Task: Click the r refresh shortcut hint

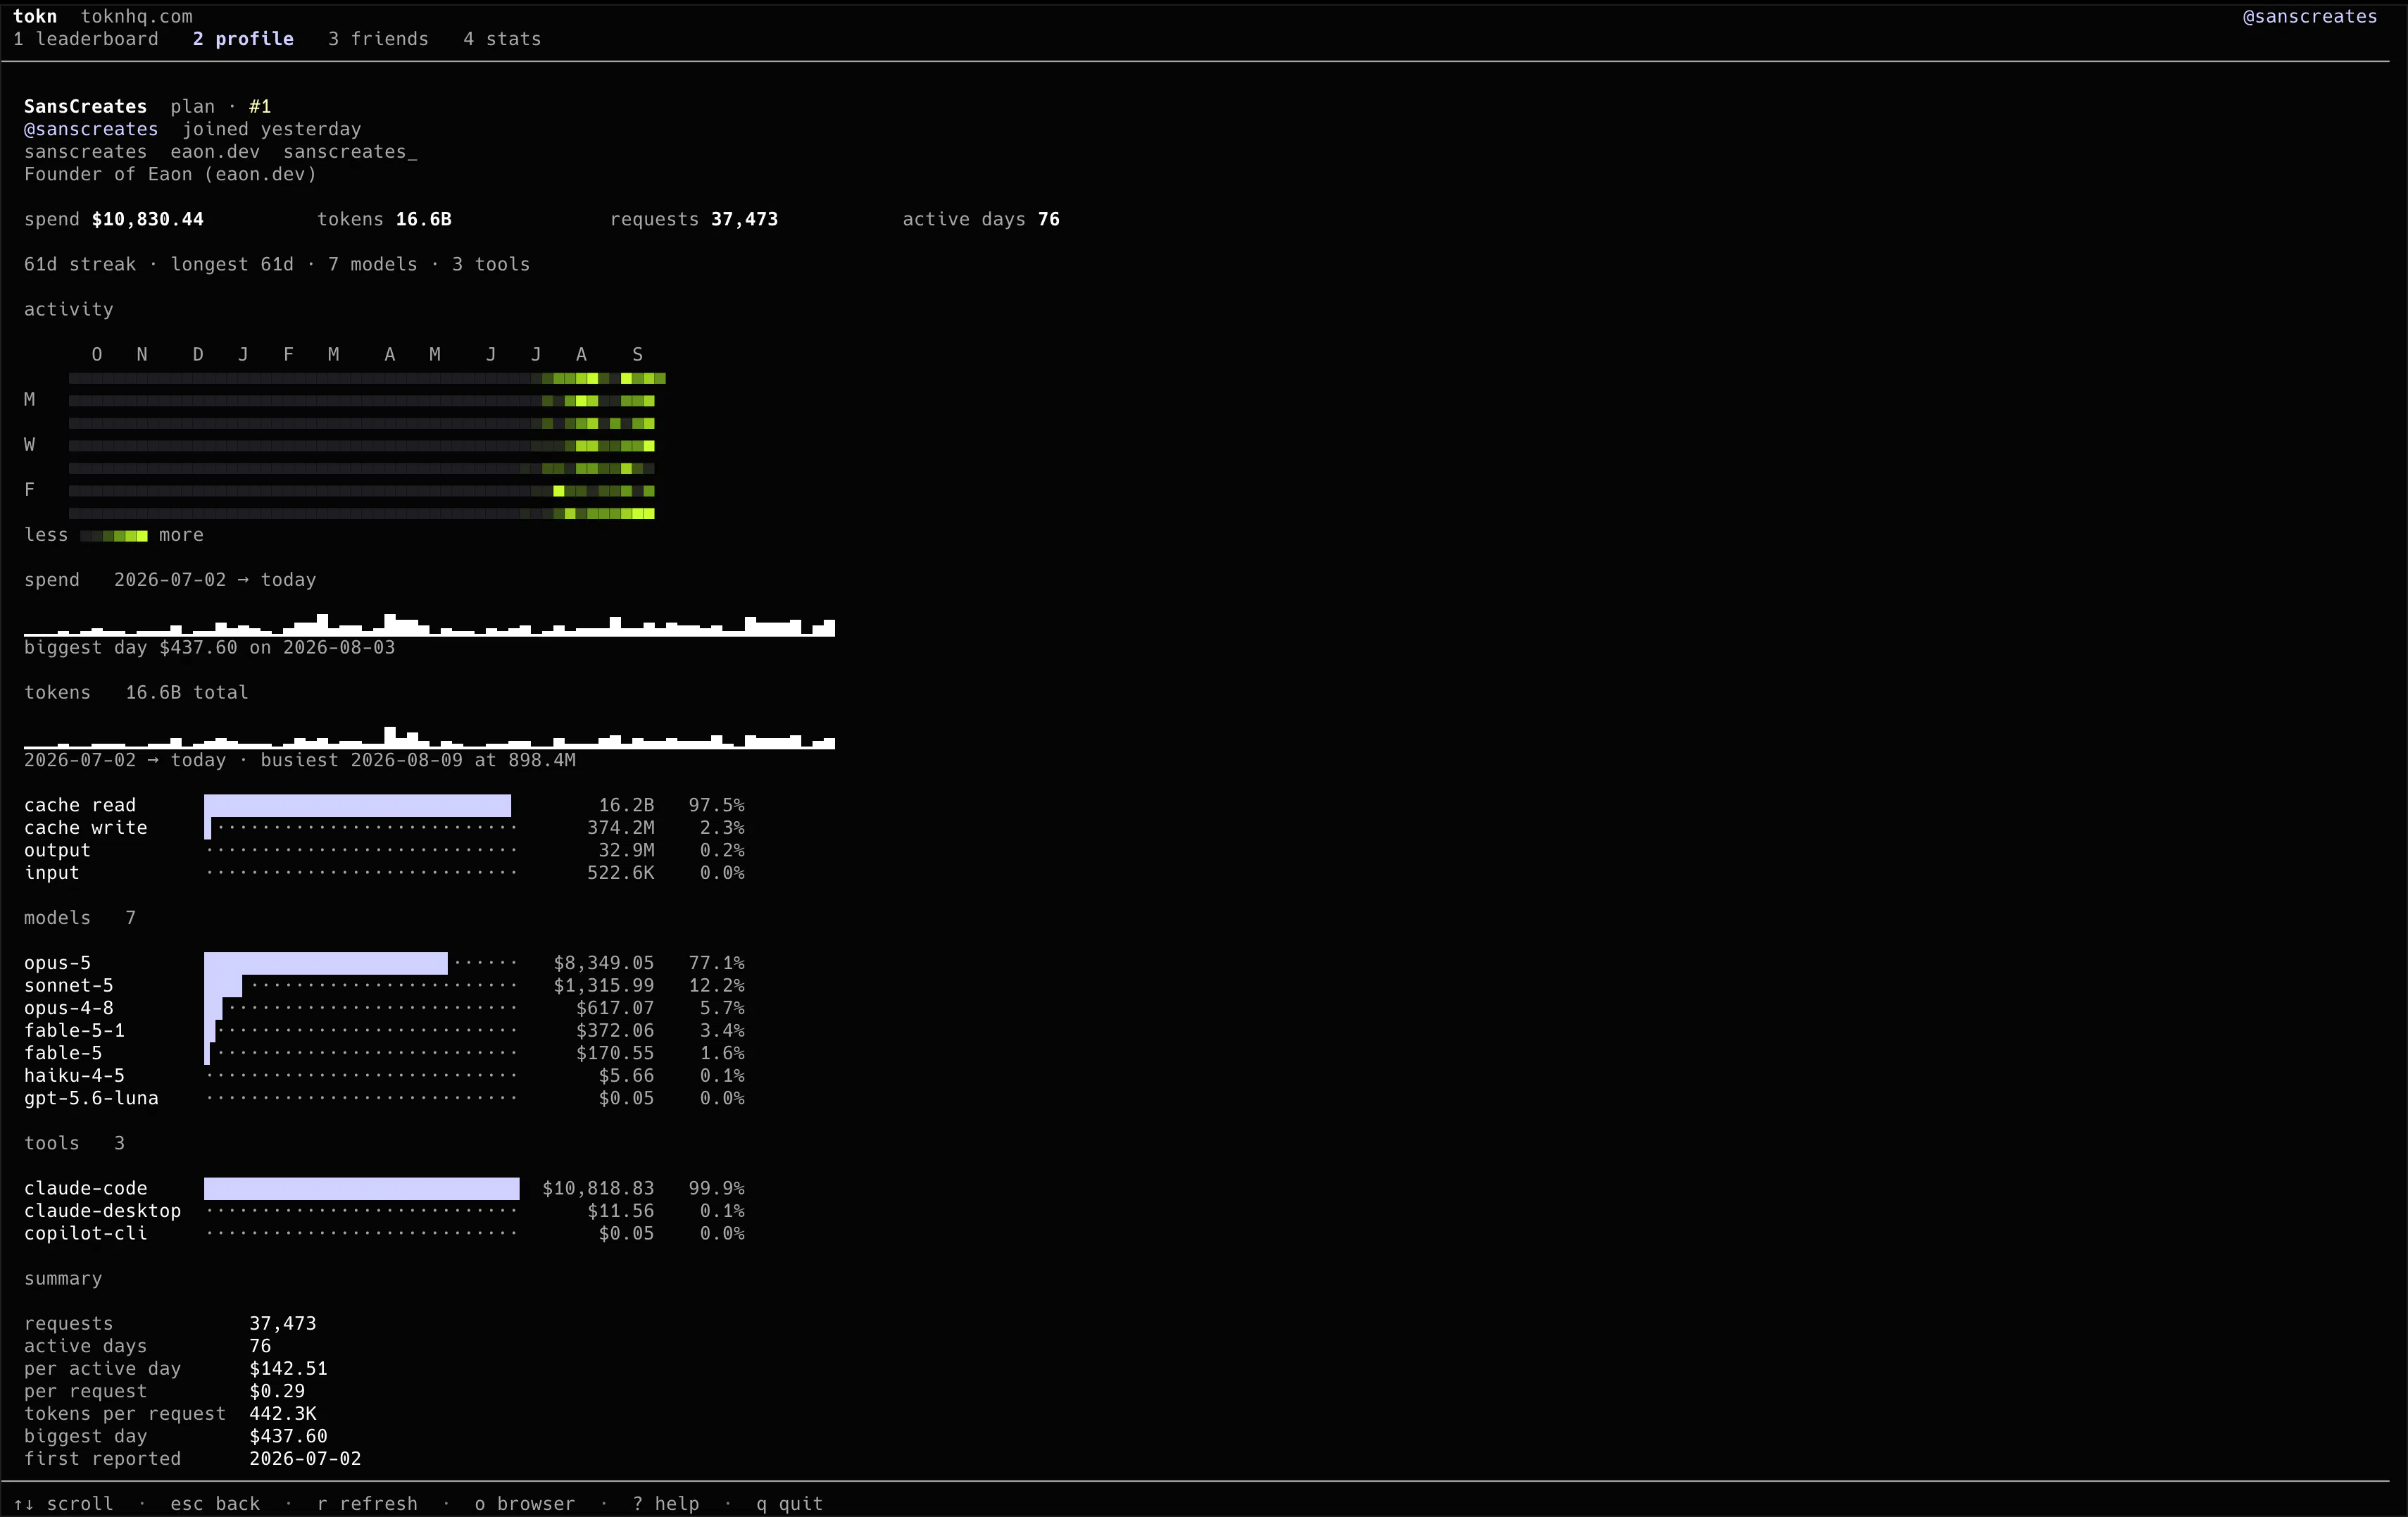Action: tap(367, 1504)
